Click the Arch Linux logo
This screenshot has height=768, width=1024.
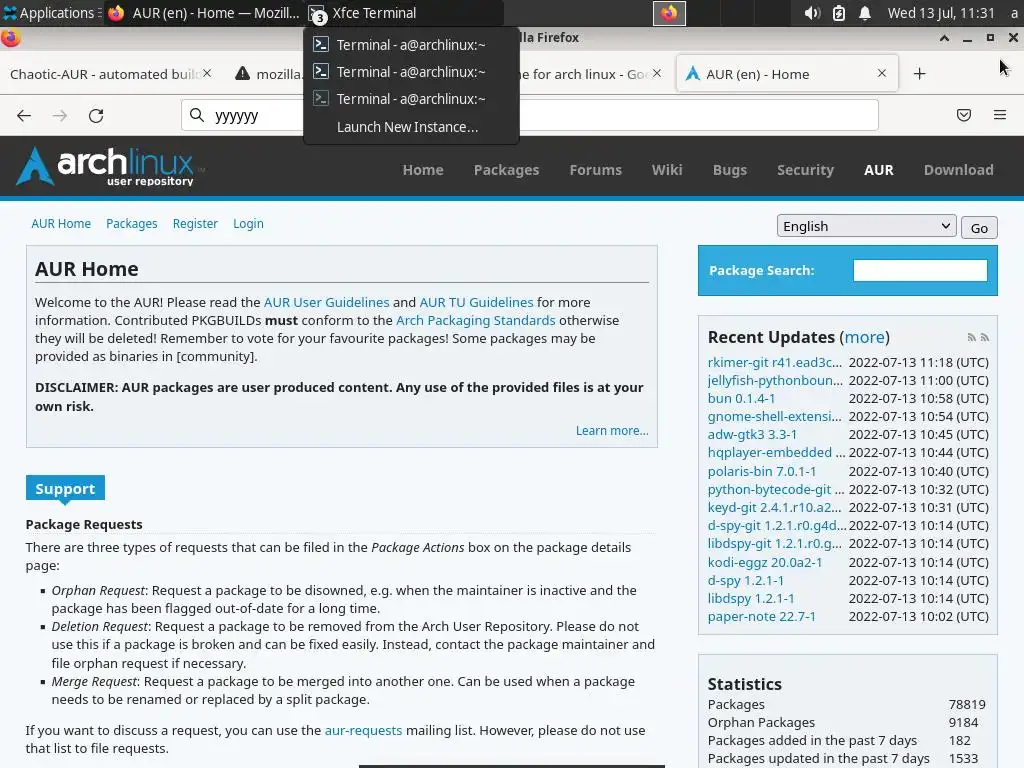click(108, 166)
